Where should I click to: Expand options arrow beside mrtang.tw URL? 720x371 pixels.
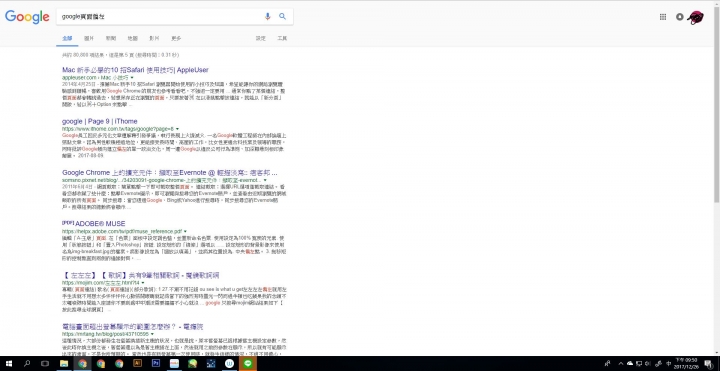(152, 334)
